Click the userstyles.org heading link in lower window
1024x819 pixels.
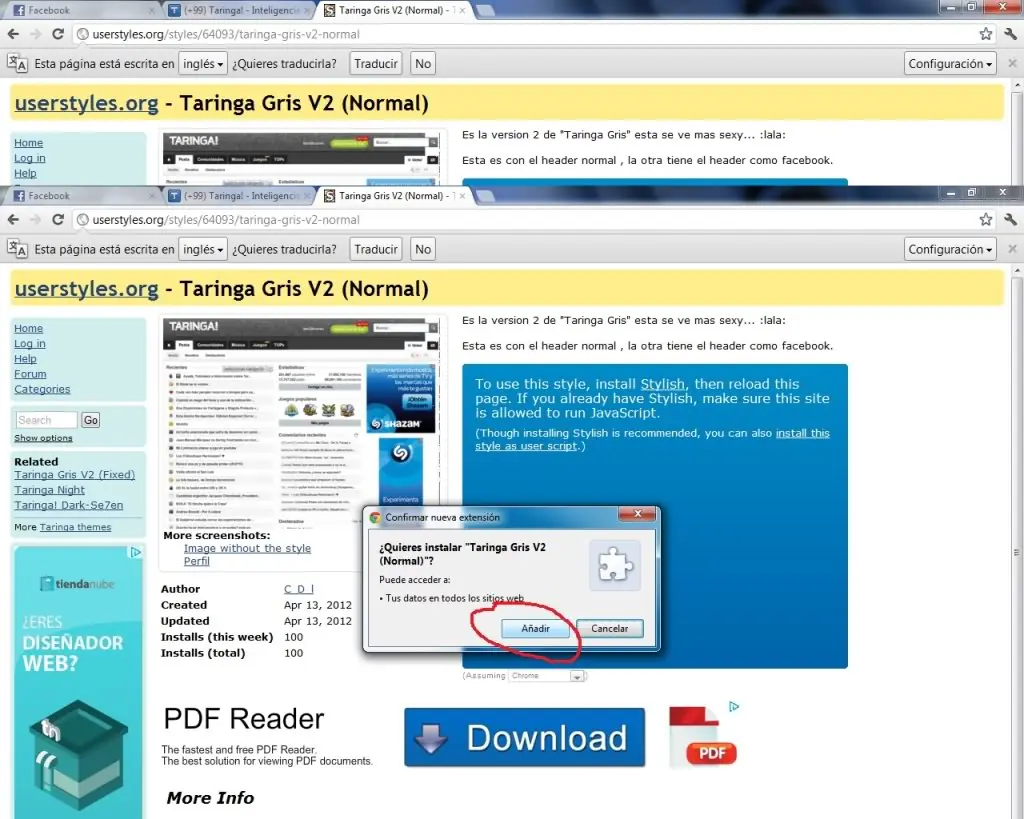point(86,289)
